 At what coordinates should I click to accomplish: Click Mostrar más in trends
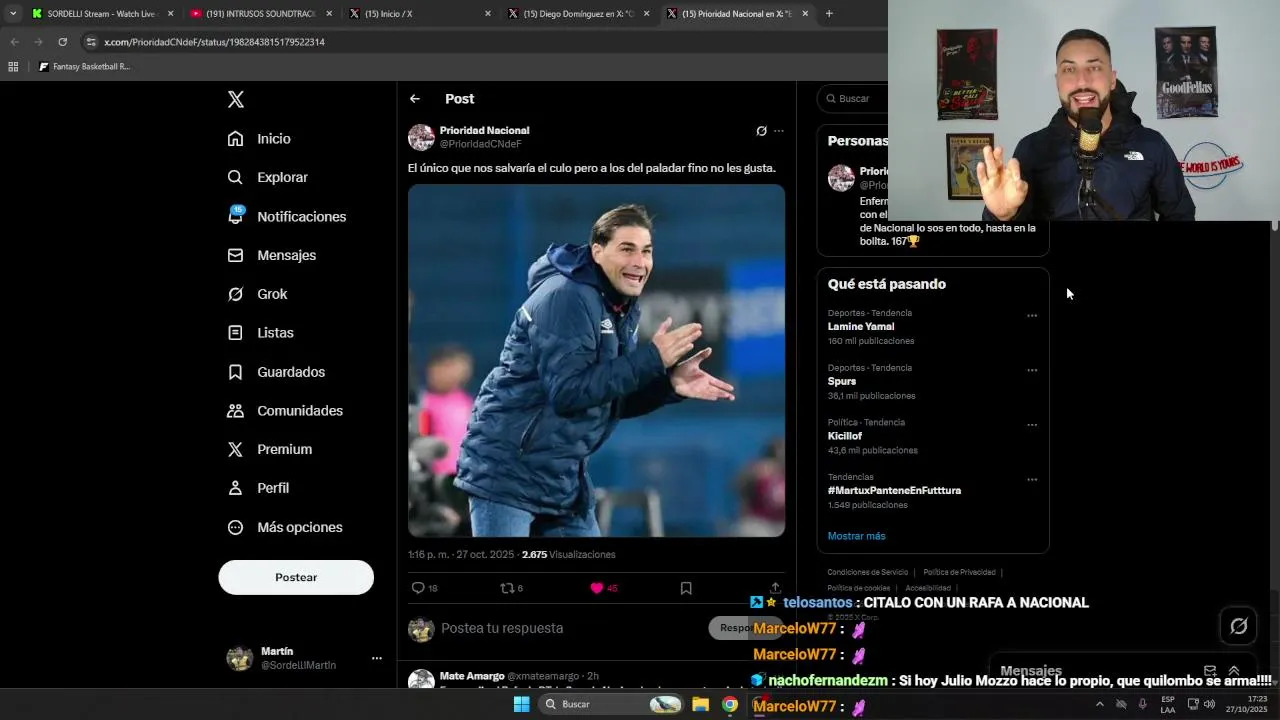(856, 536)
